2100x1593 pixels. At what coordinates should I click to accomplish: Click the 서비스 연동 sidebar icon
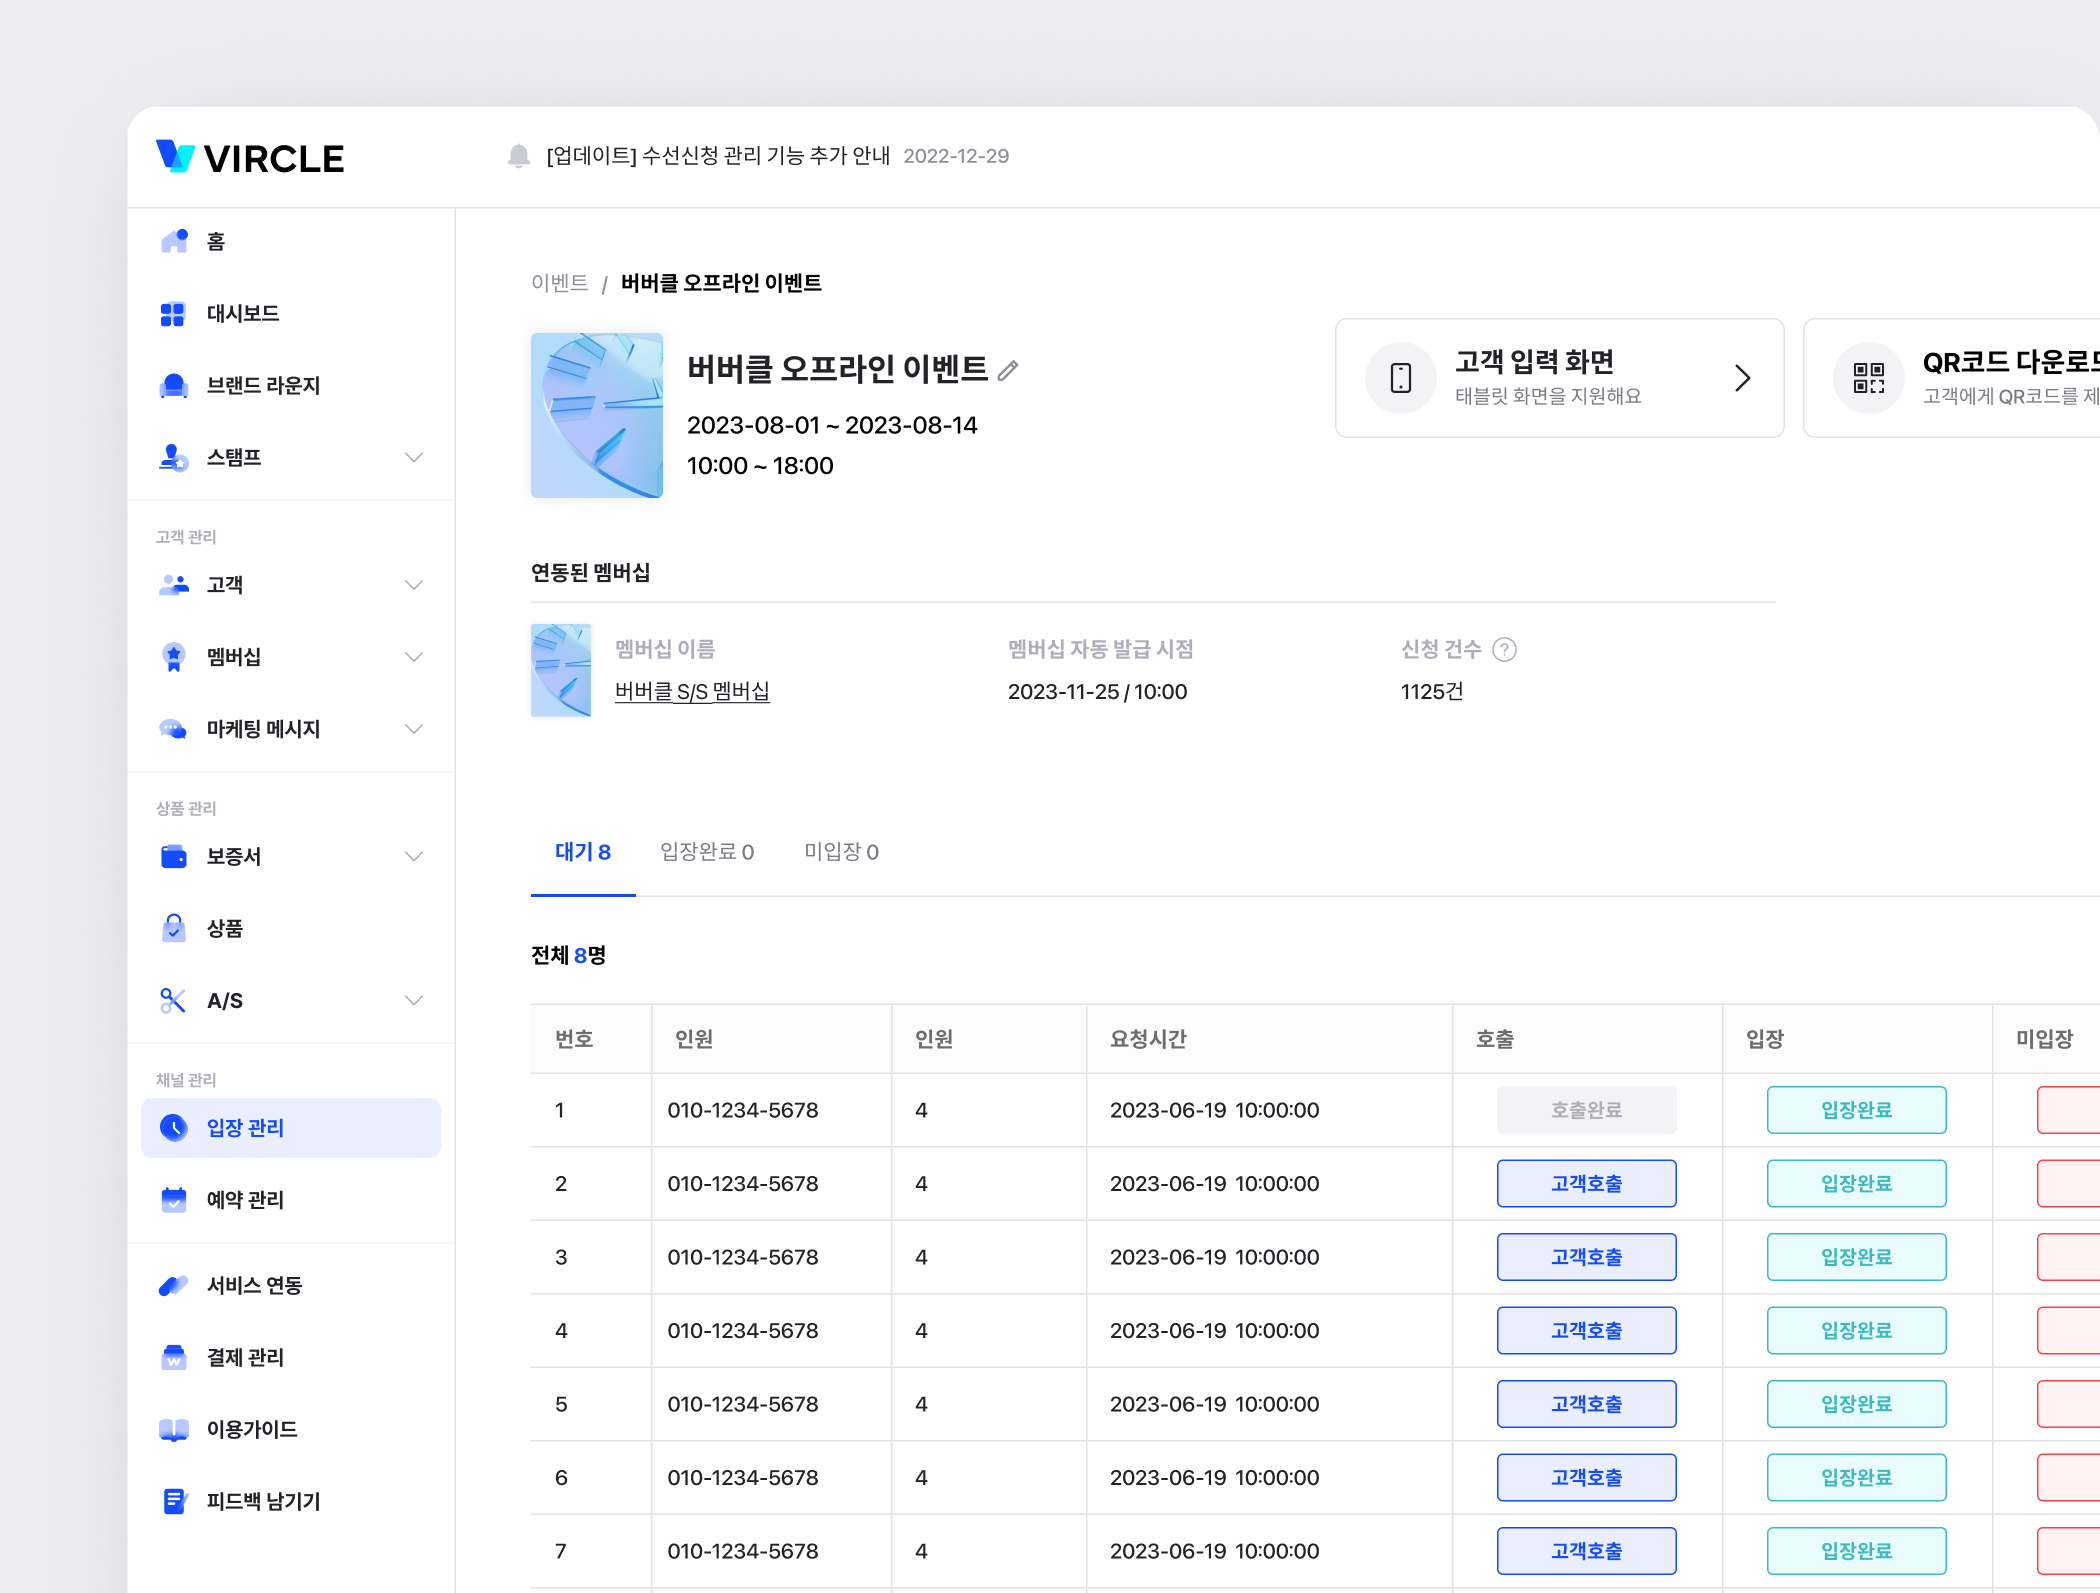[x=174, y=1286]
